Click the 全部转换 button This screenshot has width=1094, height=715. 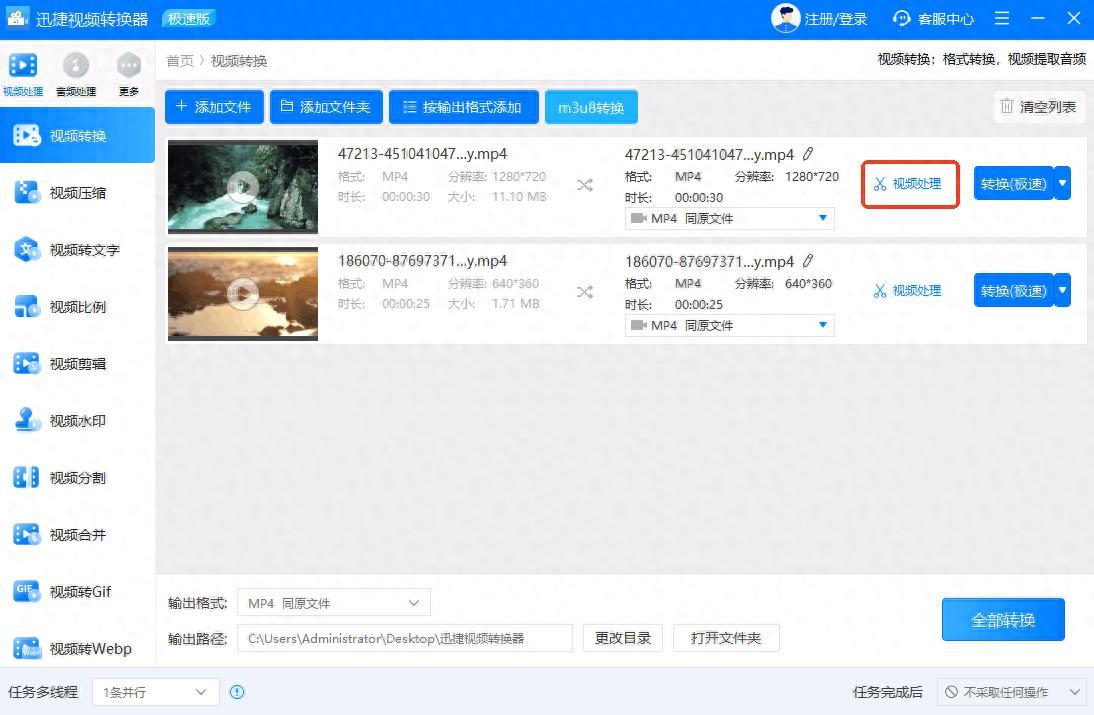(1002, 620)
